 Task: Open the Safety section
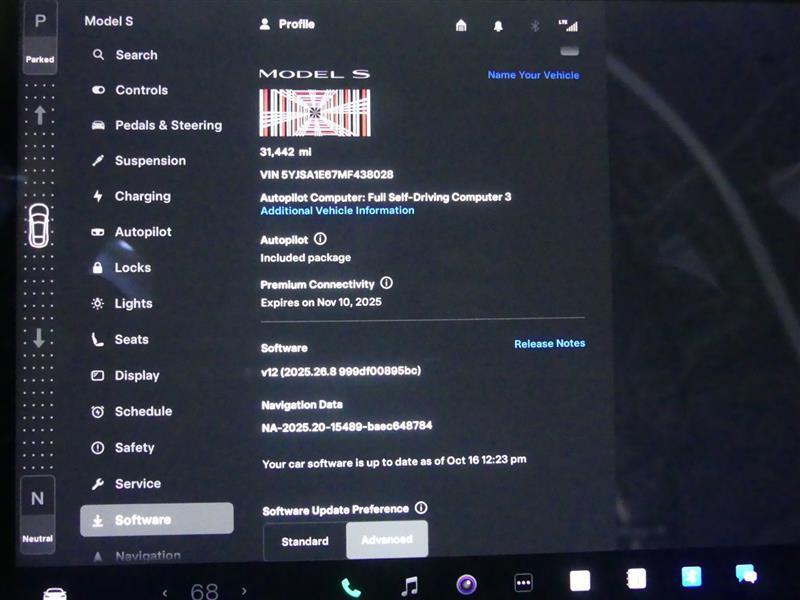click(136, 447)
